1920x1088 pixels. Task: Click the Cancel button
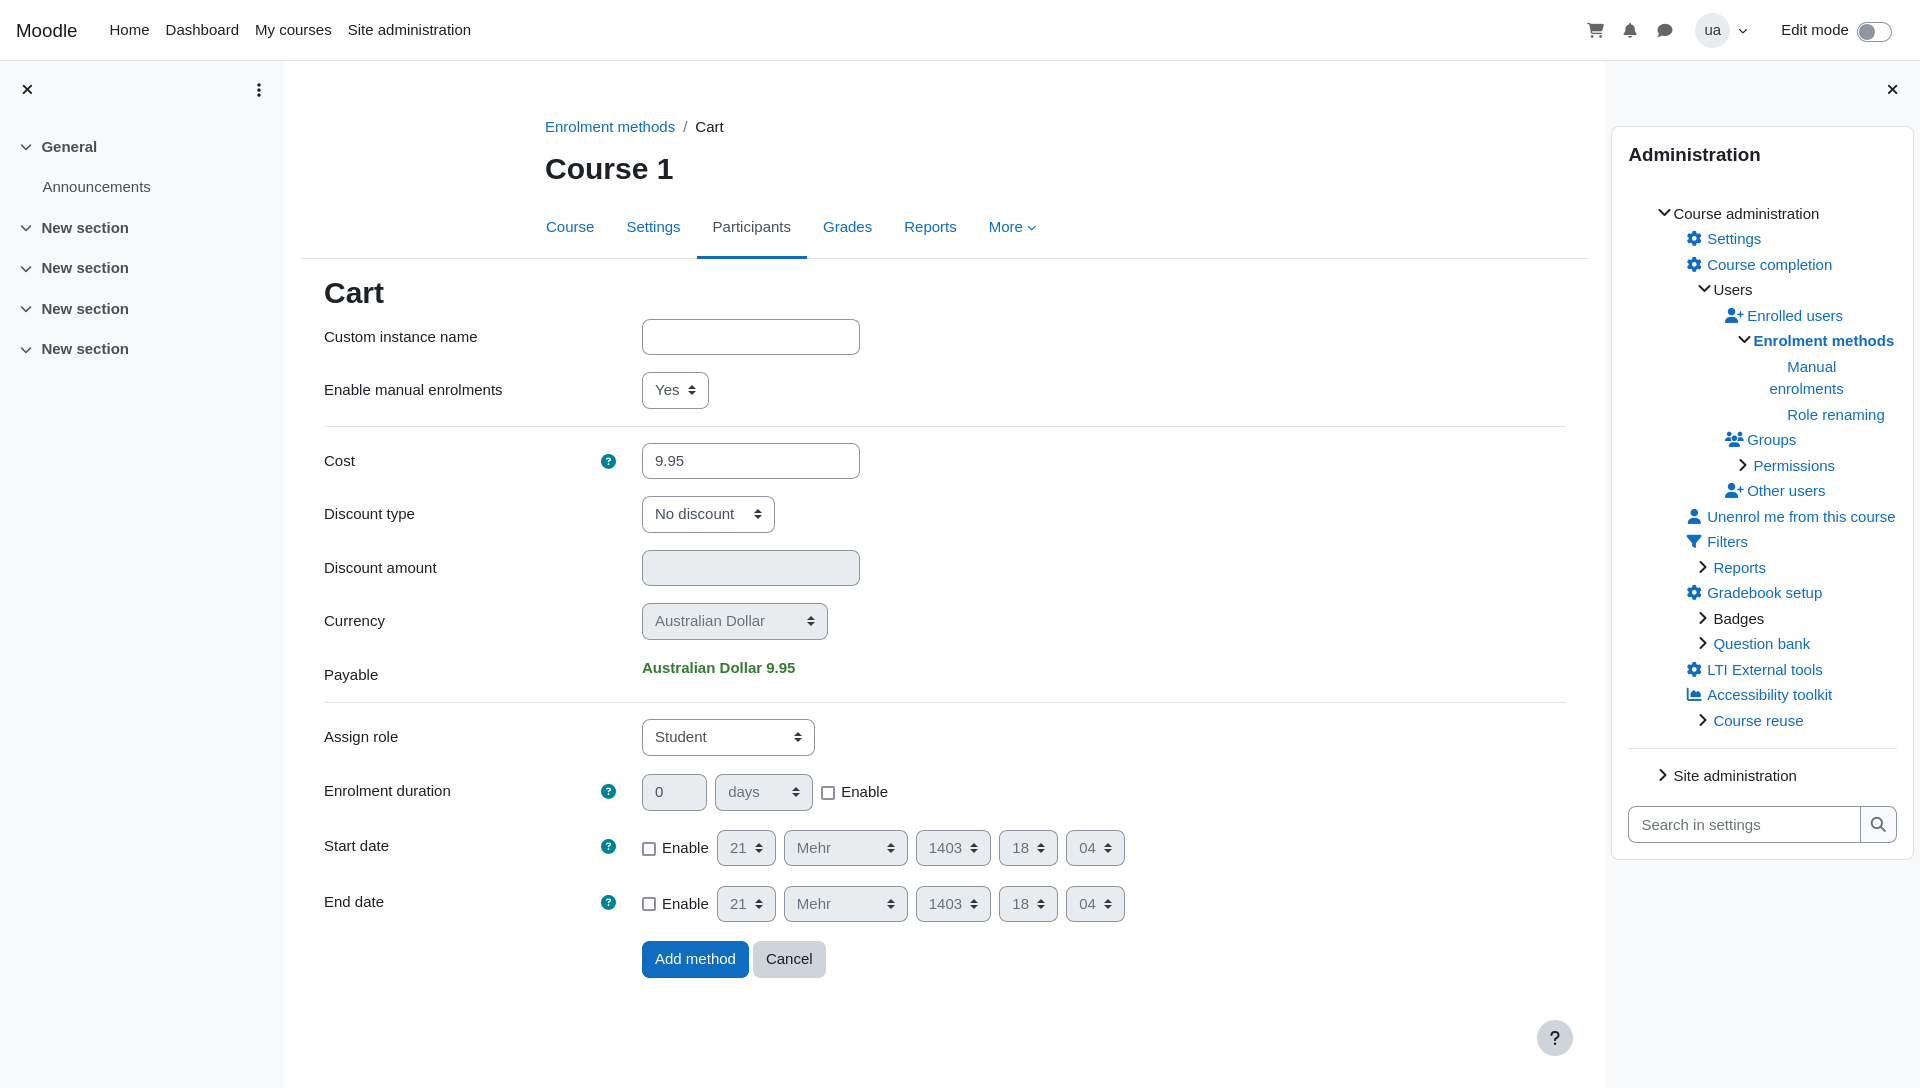pyautogui.click(x=789, y=959)
